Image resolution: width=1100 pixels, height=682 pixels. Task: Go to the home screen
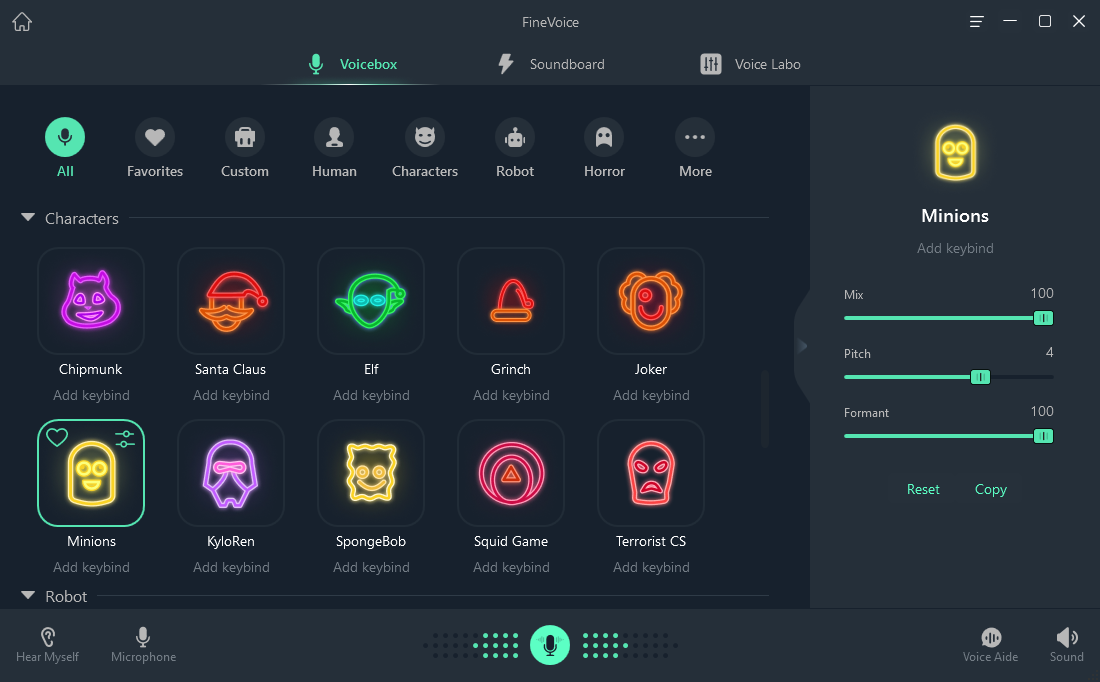pos(22,22)
